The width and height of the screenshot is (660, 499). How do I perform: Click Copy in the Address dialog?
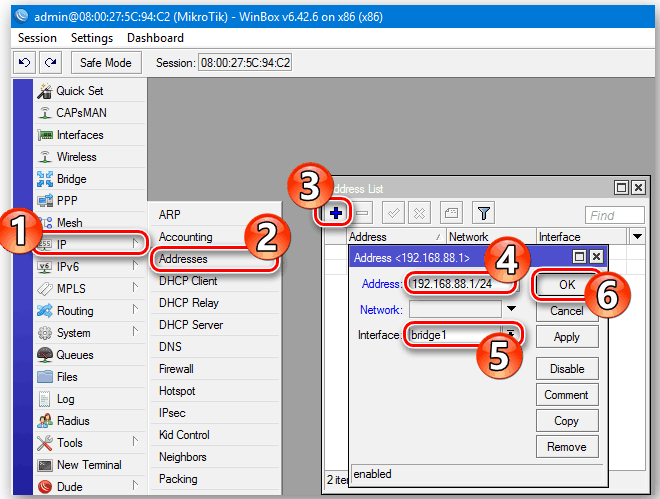[567, 421]
